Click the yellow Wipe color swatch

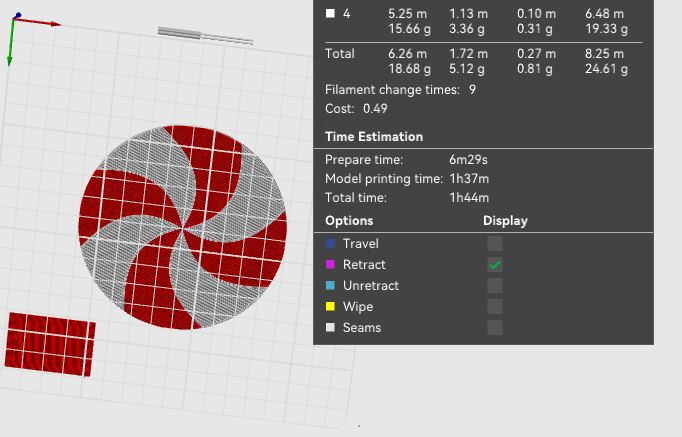pyautogui.click(x=330, y=307)
